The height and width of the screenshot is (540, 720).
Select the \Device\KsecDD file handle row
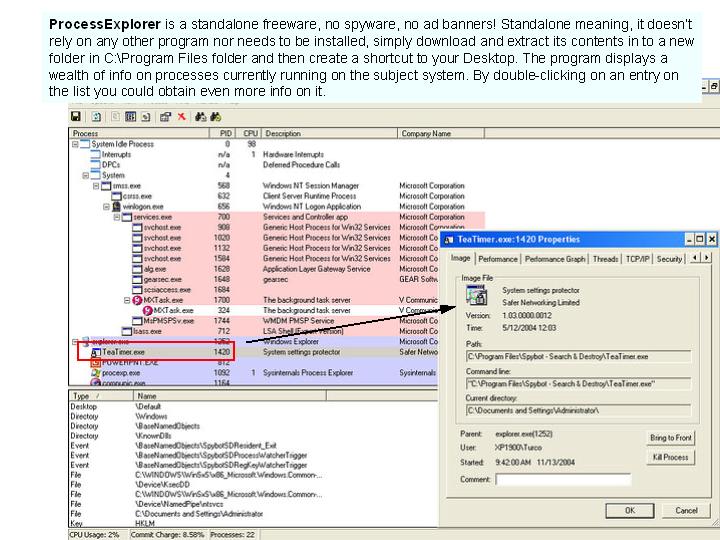point(254,484)
